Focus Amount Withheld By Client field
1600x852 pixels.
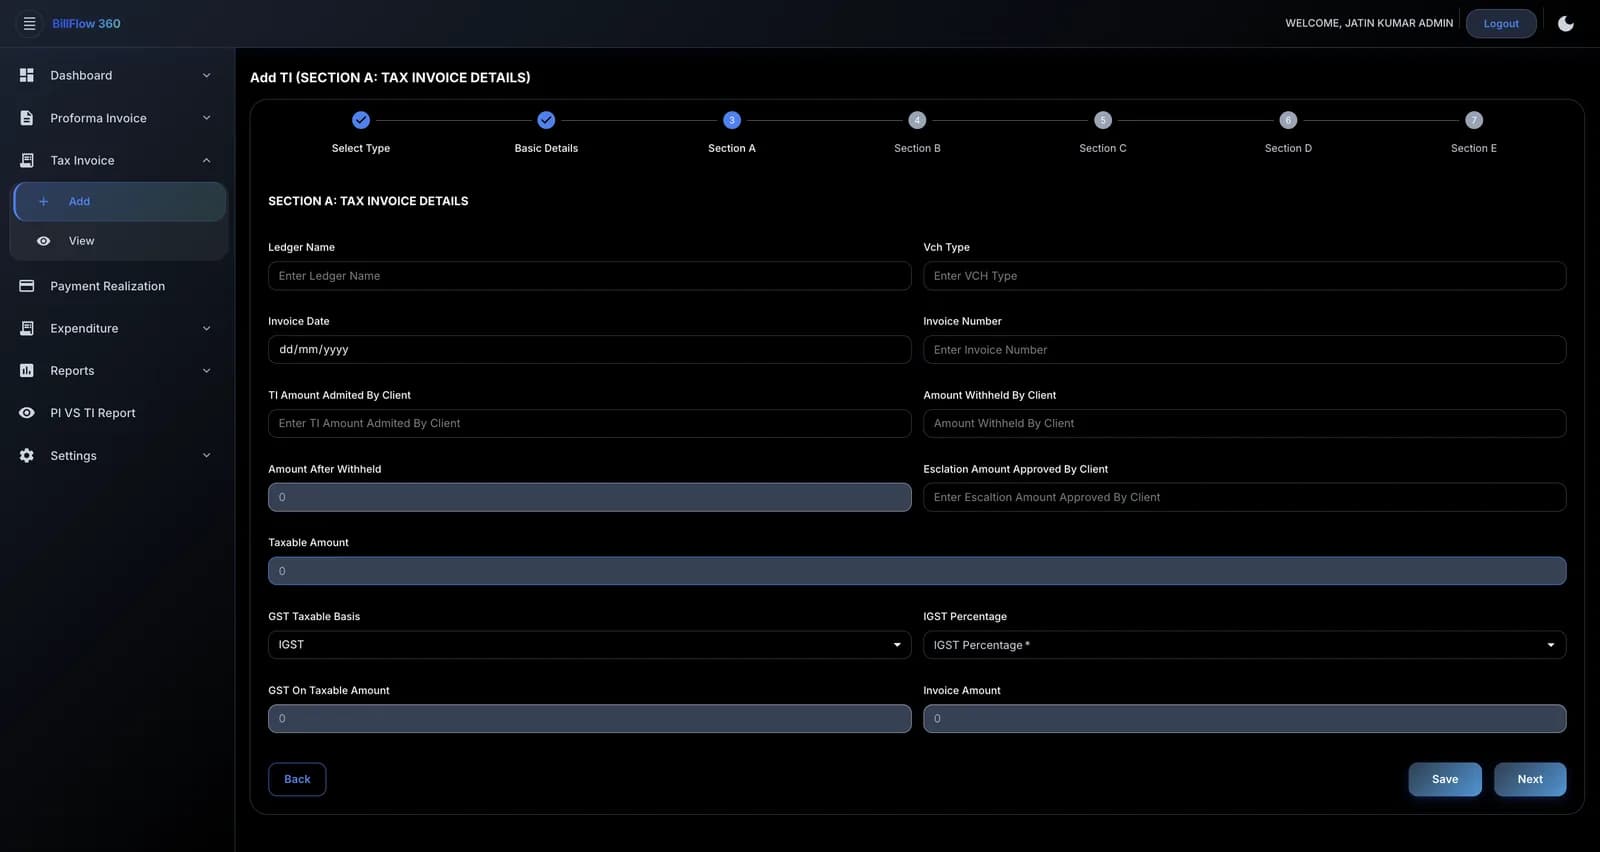[1244, 423]
